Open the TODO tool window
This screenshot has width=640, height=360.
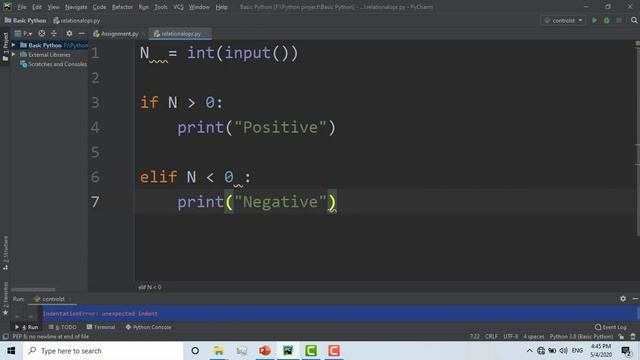pyautogui.click(x=62, y=327)
